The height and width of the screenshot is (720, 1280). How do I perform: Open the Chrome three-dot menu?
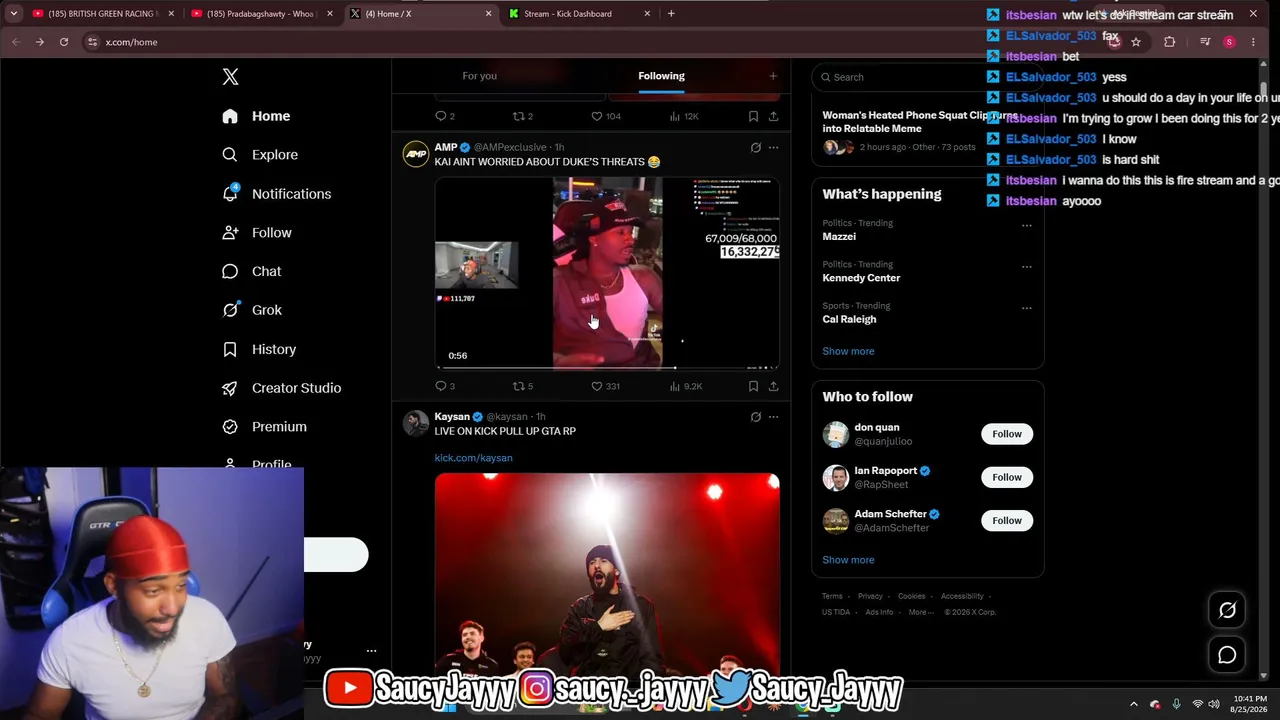[x=1254, y=42]
